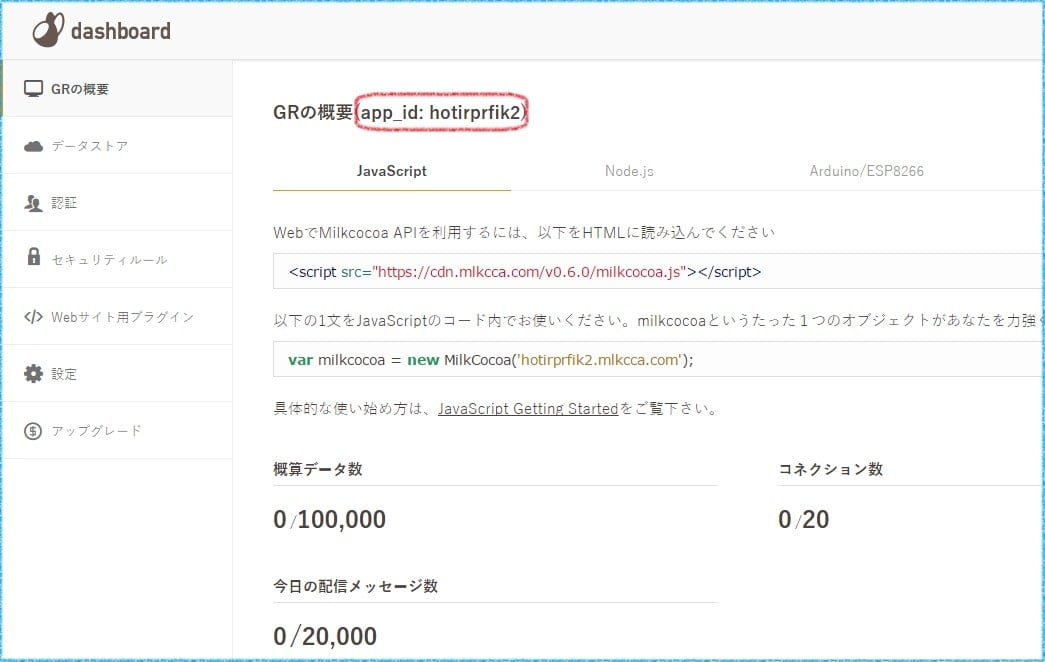Open the JavaScript Getting Started link
1045x662 pixels.
point(528,409)
